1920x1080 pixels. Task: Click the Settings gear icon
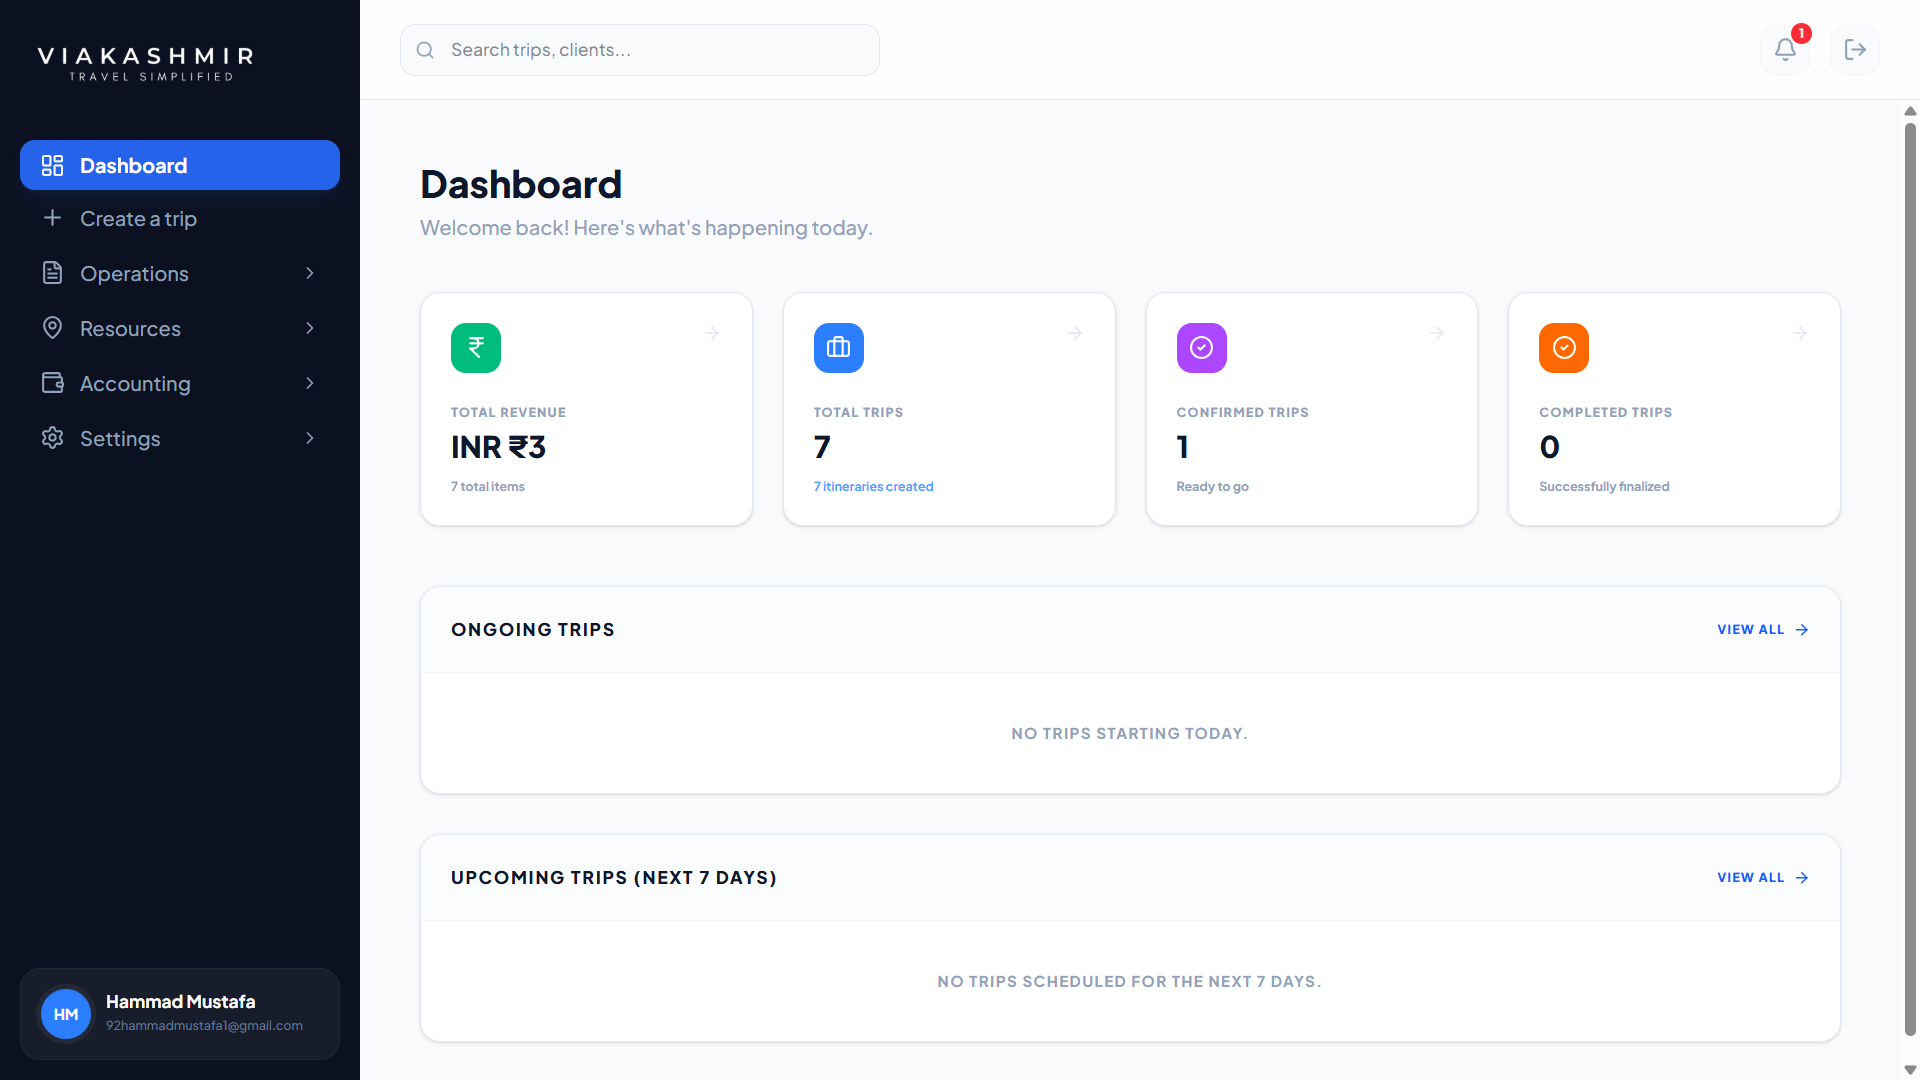click(x=52, y=438)
